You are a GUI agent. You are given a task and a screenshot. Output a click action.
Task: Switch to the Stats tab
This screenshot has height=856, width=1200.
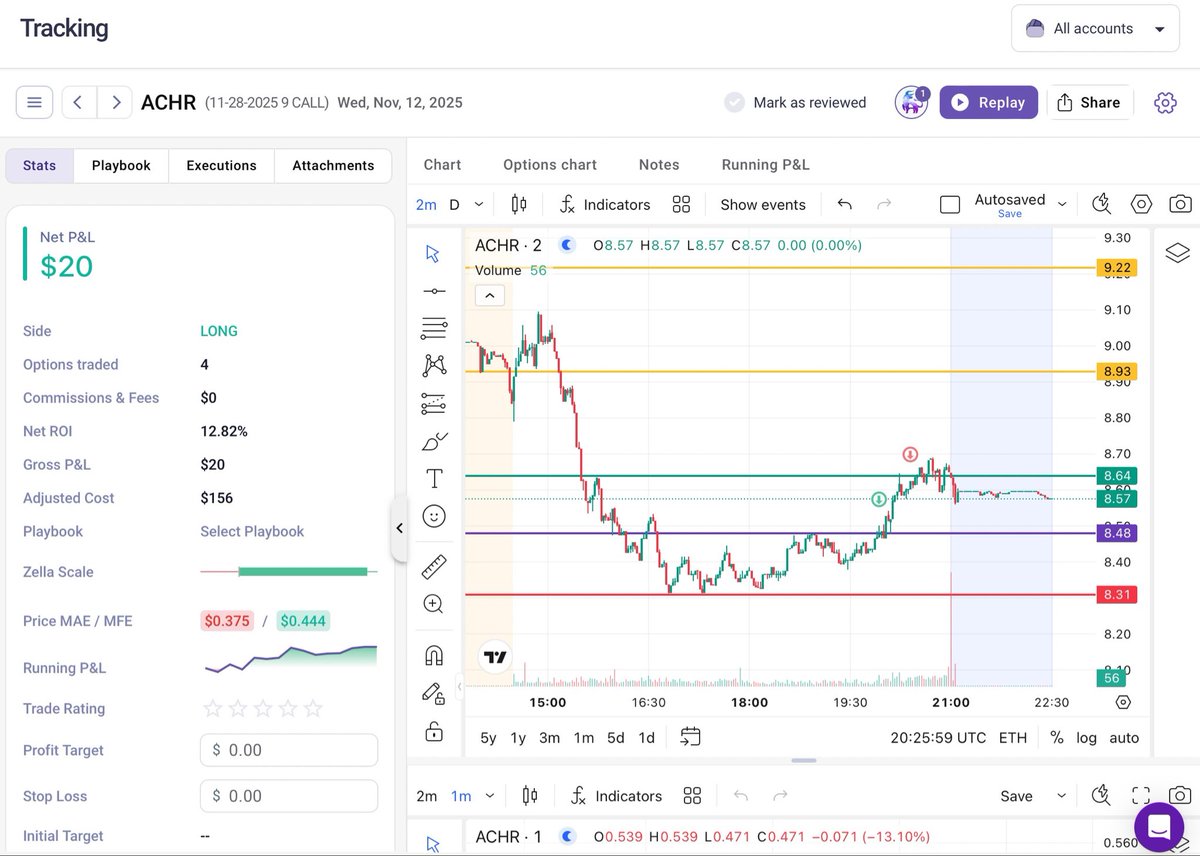pyautogui.click(x=40, y=165)
